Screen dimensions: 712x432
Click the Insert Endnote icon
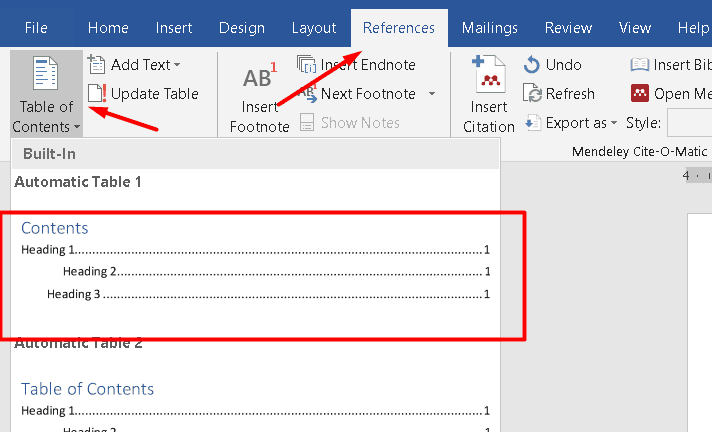click(307, 65)
